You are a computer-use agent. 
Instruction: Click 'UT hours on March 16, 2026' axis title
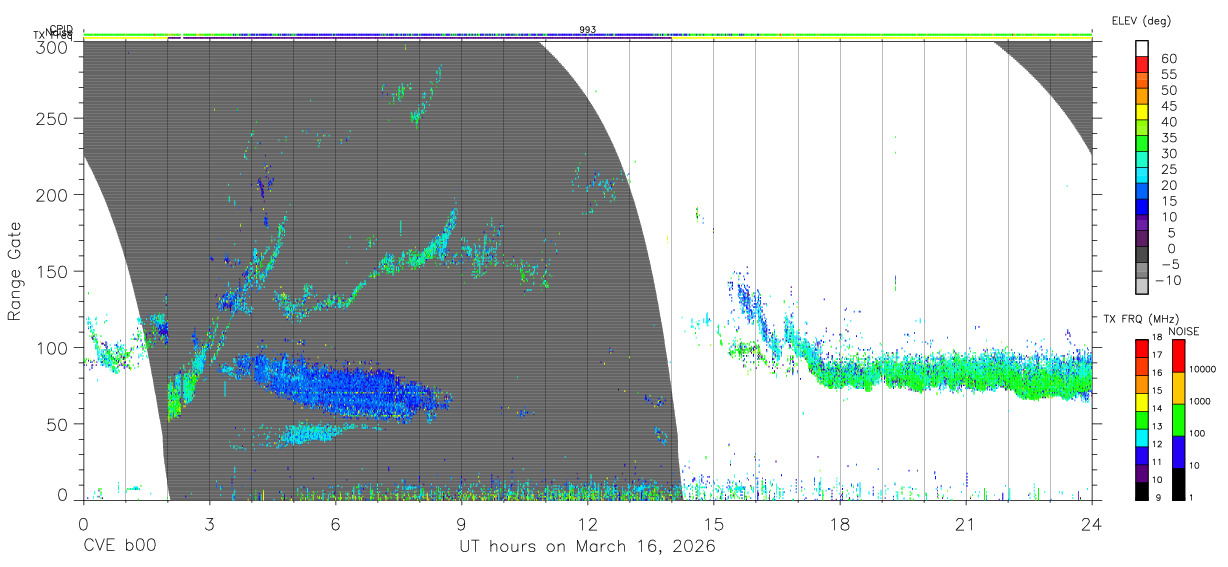click(587, 547)
